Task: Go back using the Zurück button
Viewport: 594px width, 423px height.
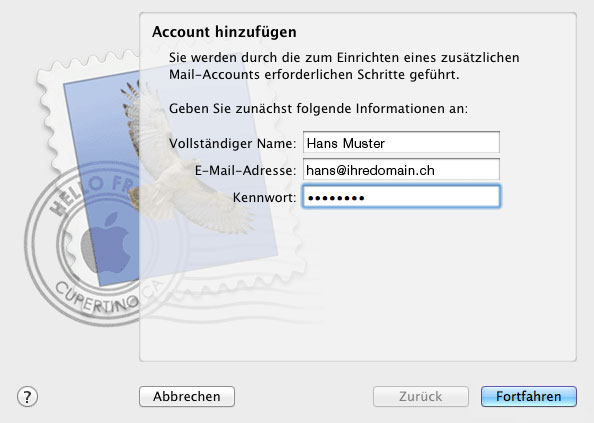Action: pyautogui.click(x=421, y=396)
